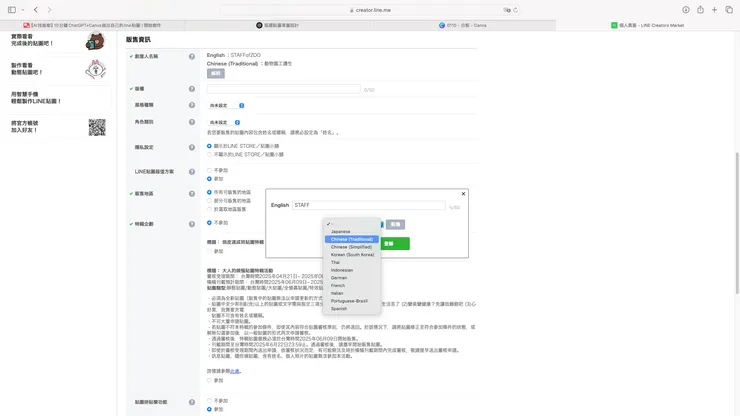Click green save button in popup

point(395,244)
